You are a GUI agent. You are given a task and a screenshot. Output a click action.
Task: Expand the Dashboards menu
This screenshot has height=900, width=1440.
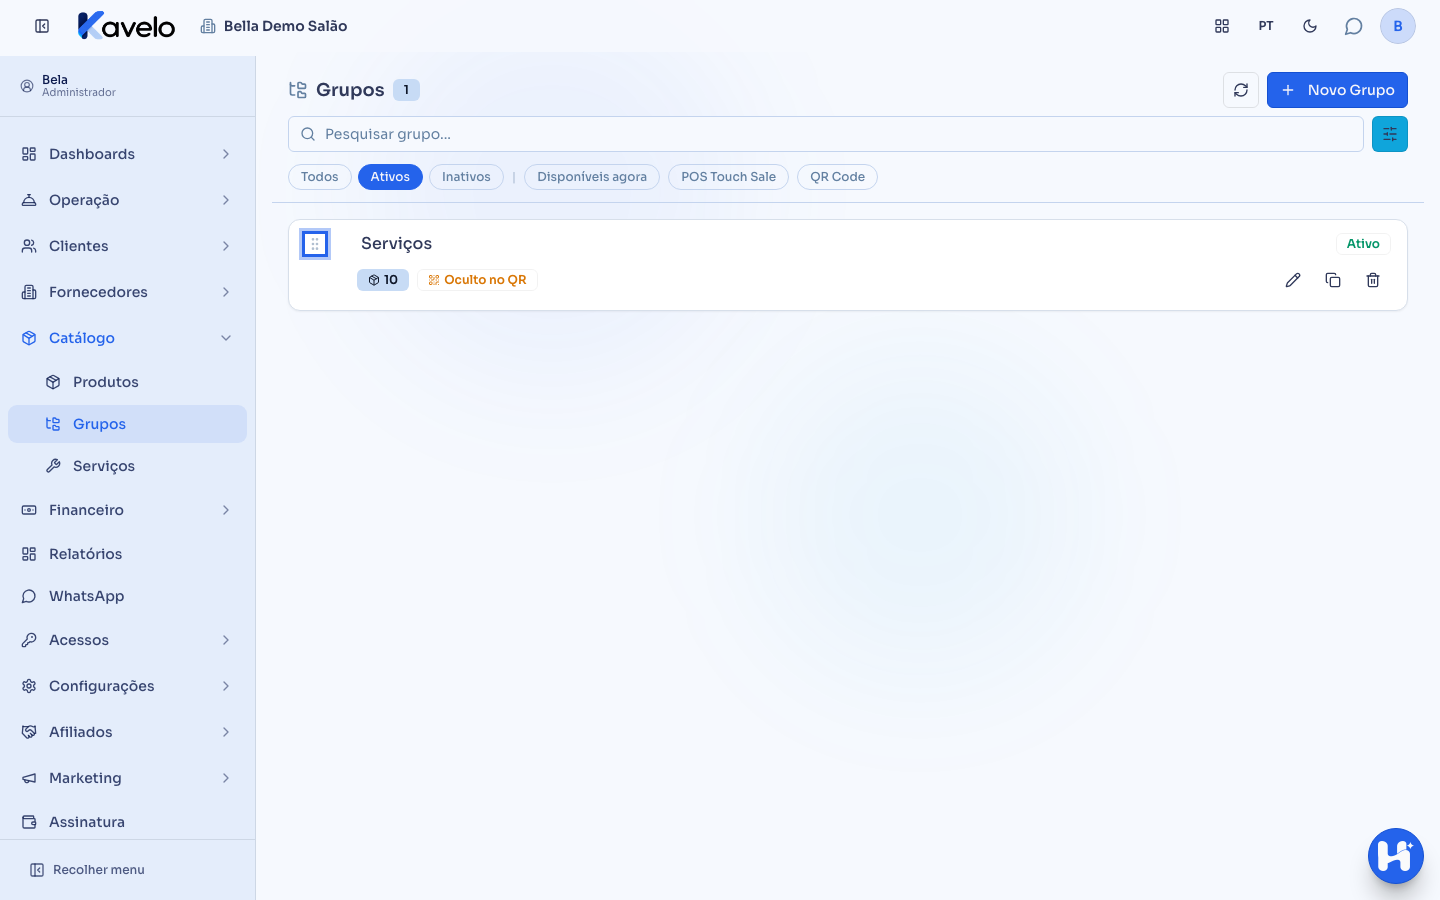pos(127,154)
